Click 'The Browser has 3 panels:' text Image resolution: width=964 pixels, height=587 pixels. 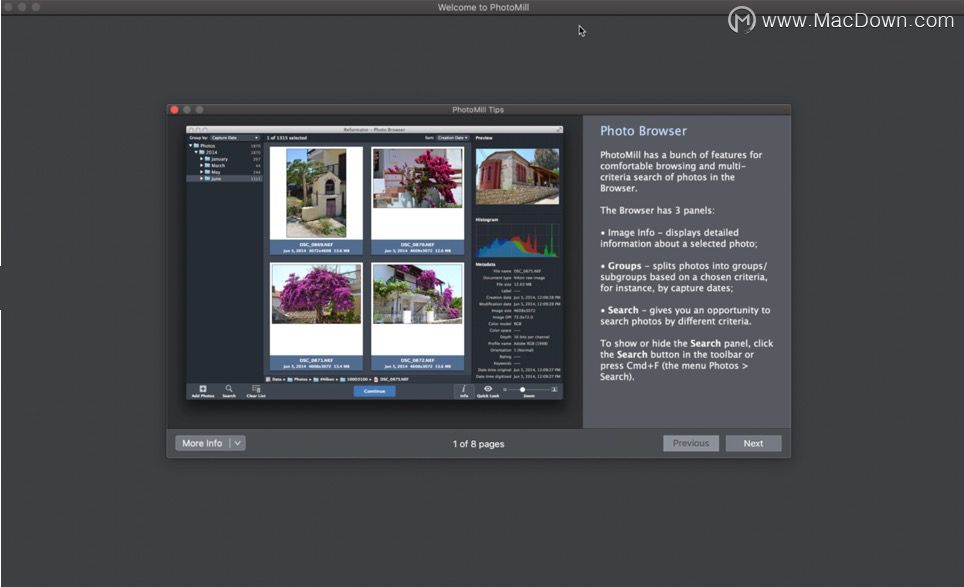(x=657, y=210)
